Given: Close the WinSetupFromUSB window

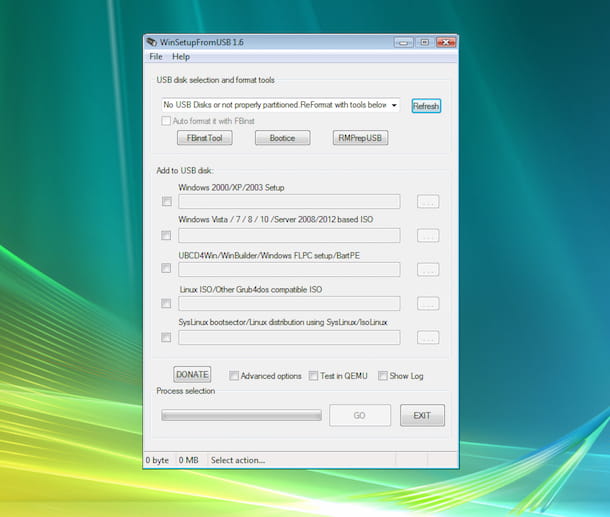Looking at the screenshot, I should [x=446, y=42].
